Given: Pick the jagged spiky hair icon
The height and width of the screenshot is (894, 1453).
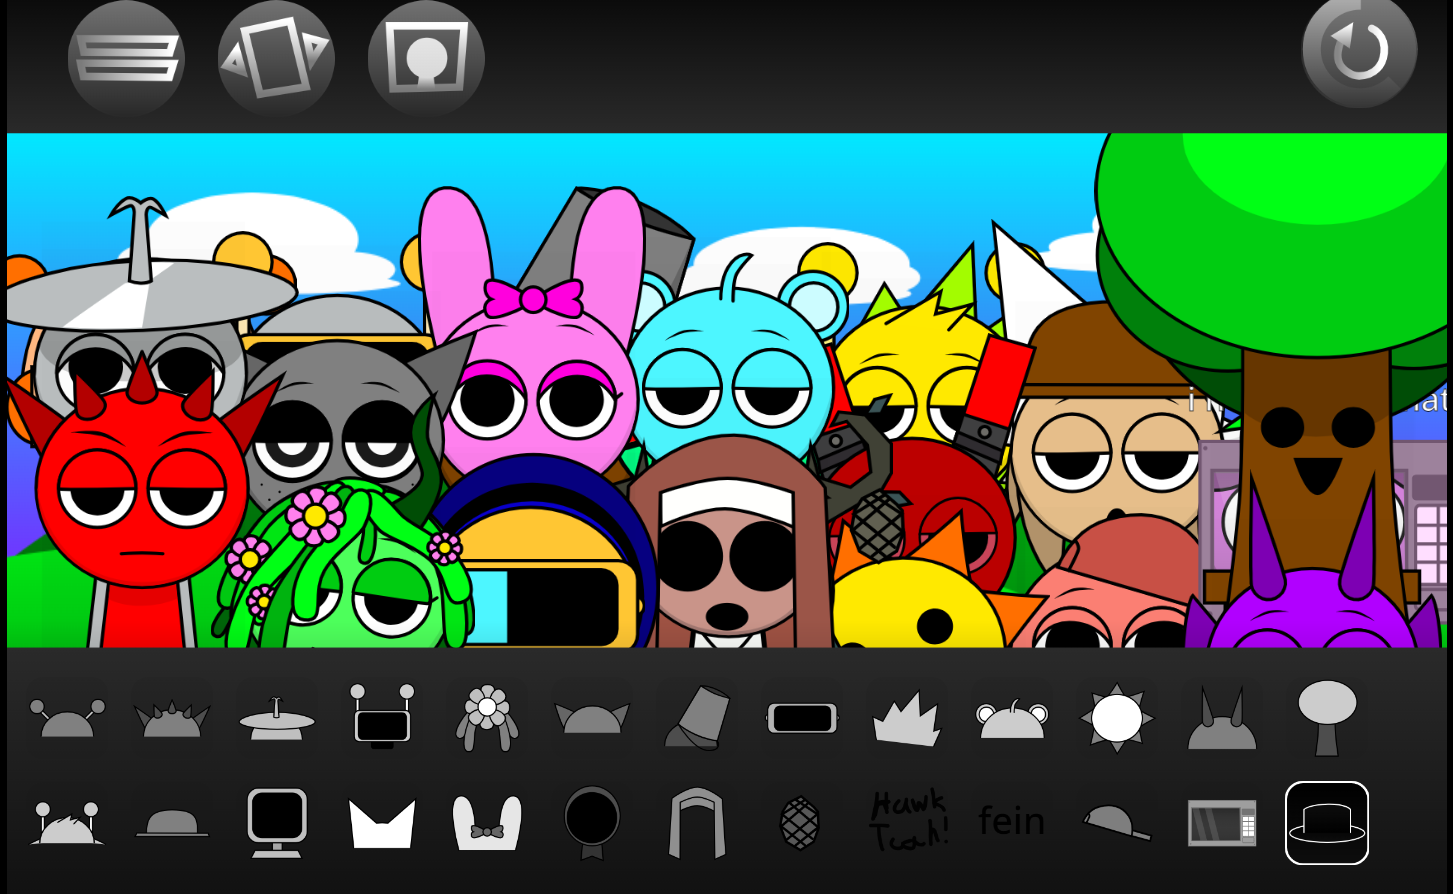Looking at the screenshot, I should pos(907,719).
